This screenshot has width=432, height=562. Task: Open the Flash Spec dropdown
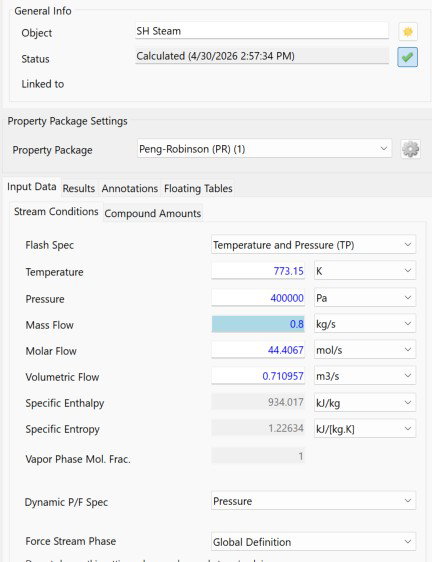click(x=313, y=245)
